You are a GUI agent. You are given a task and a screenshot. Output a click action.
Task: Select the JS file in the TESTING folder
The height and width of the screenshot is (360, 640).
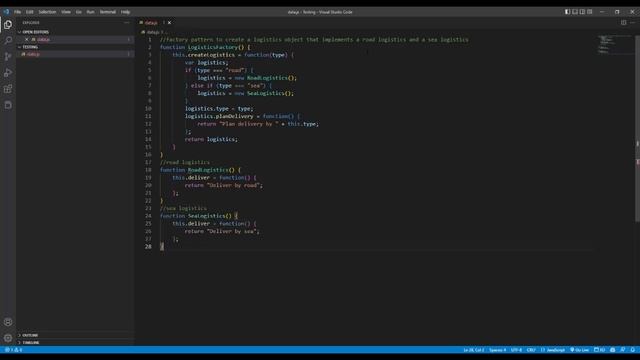click(x=75, y=54)
